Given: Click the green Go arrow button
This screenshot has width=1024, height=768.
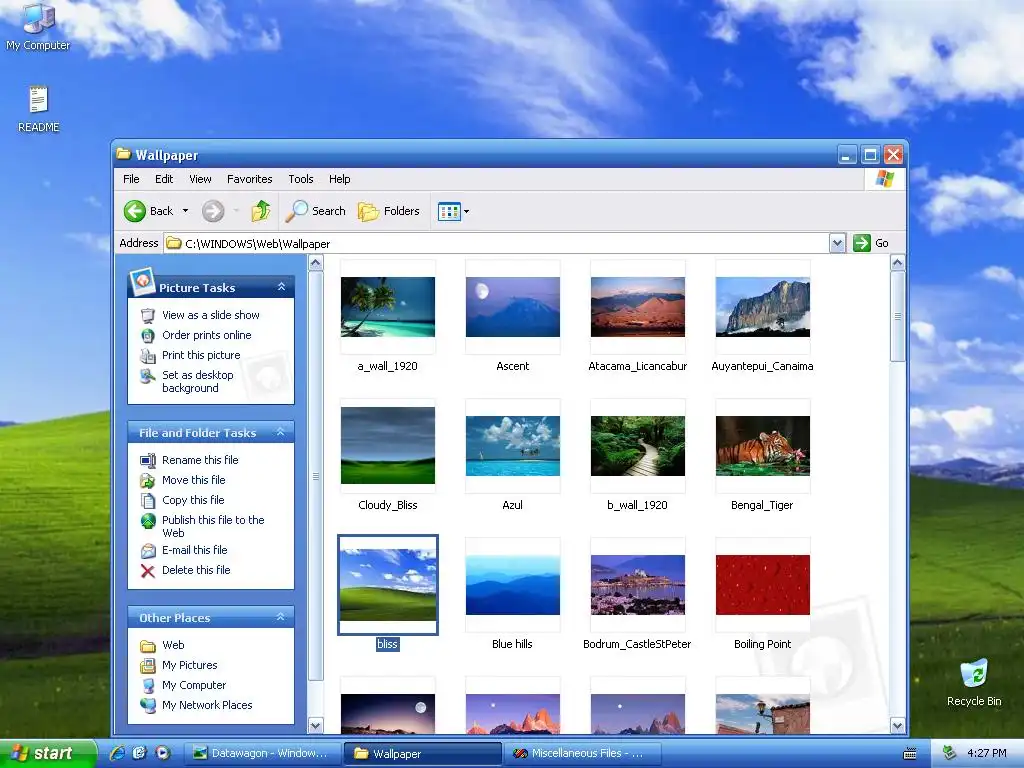Looking at the screenshot, I should 862,243.
